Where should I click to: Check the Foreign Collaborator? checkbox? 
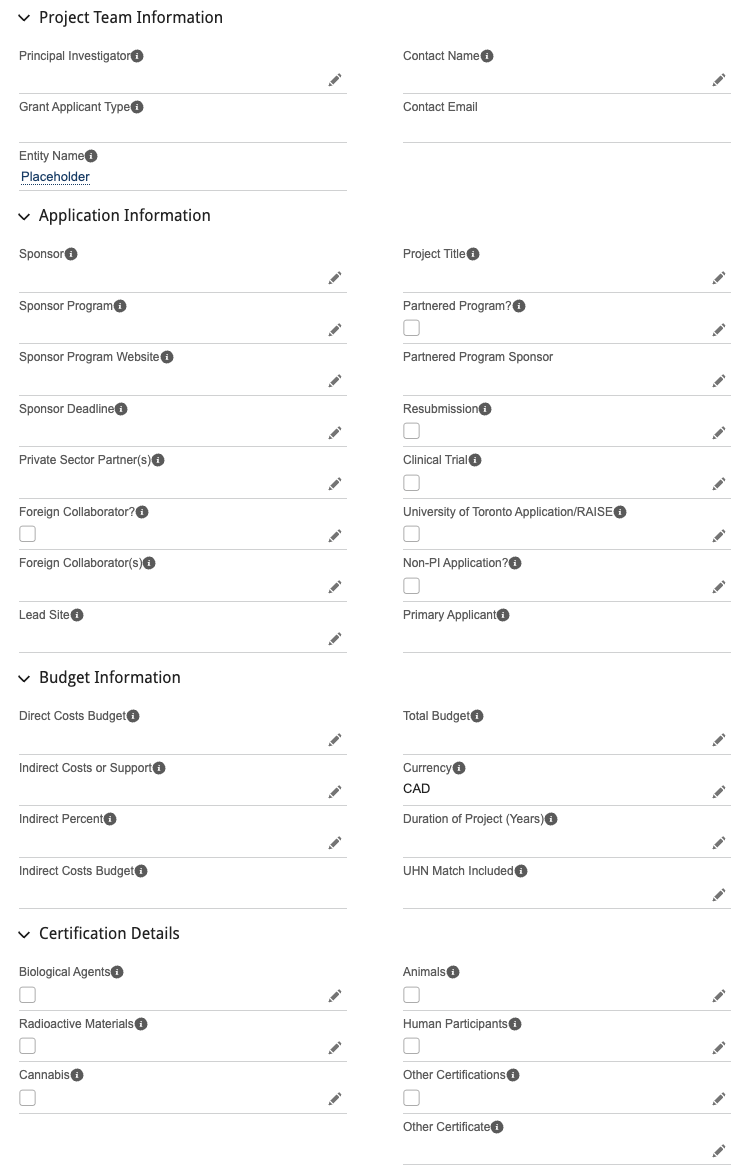point(28,534)
